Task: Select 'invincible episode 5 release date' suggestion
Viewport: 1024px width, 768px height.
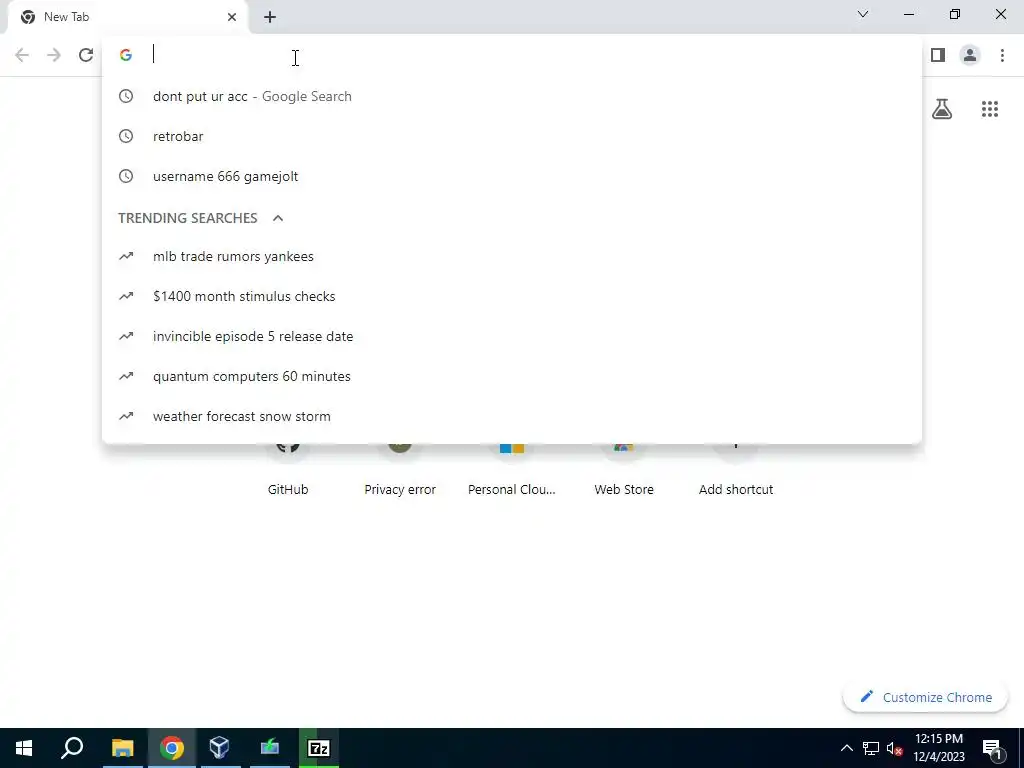Action: tap(512, 336)
